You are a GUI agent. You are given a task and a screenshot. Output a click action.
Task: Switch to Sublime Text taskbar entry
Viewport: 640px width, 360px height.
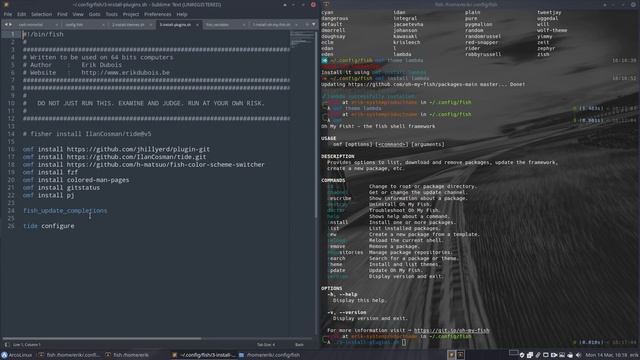203,355
